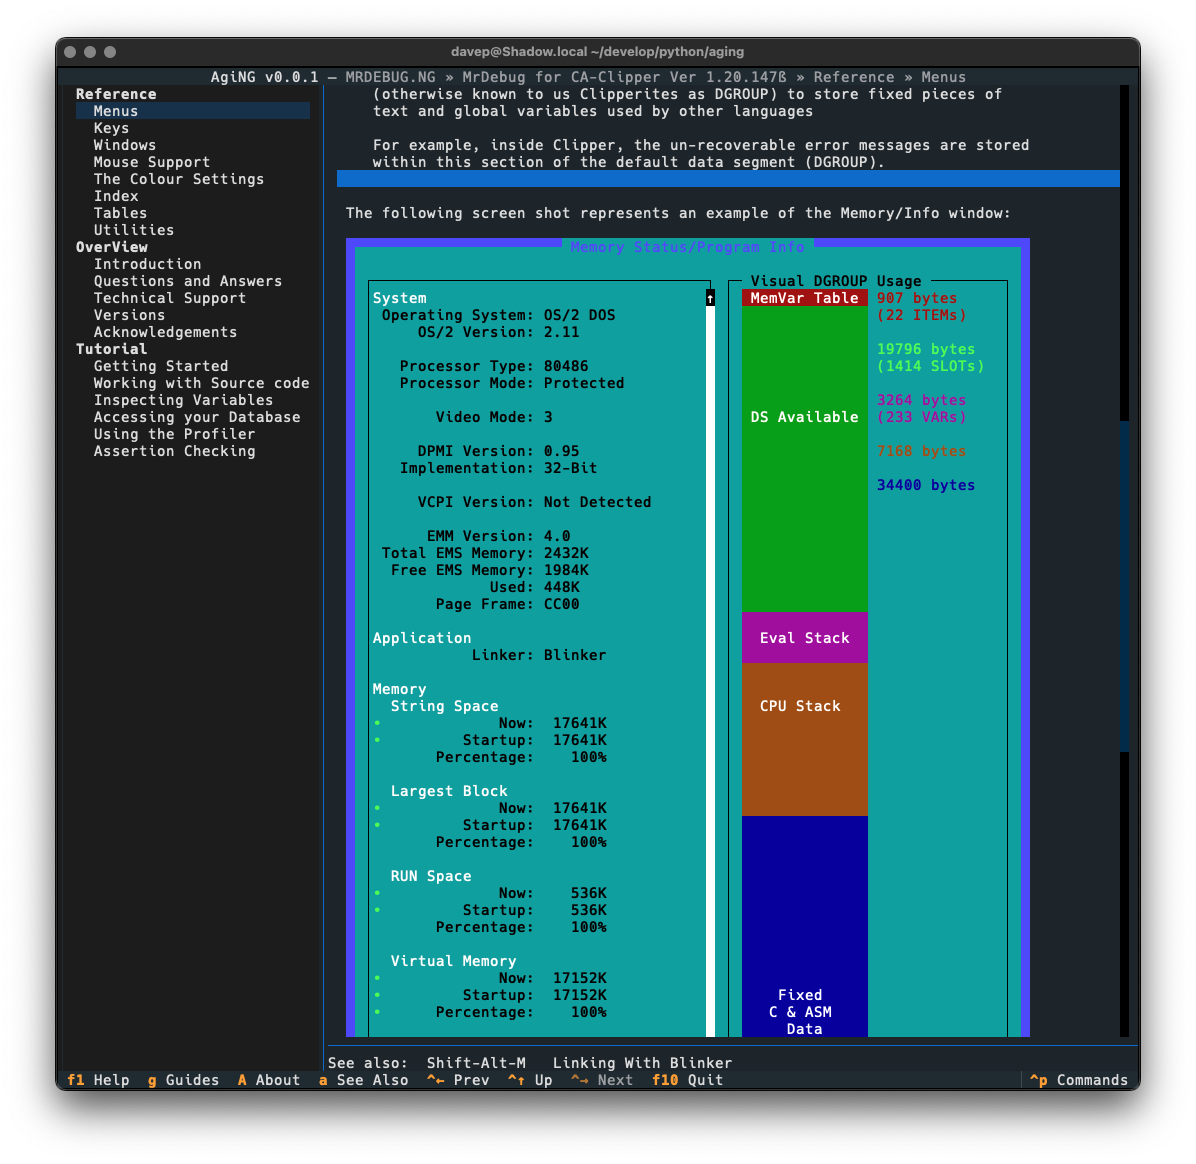Open the Windows reference entry
This screenshot has width=1196, height=1164.
(125, 145)
